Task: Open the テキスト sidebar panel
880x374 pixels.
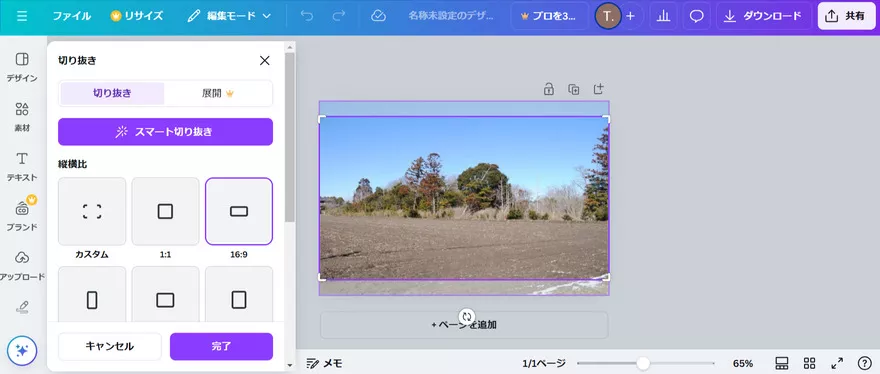Action: pyautogui.click(x=22, y=166)
